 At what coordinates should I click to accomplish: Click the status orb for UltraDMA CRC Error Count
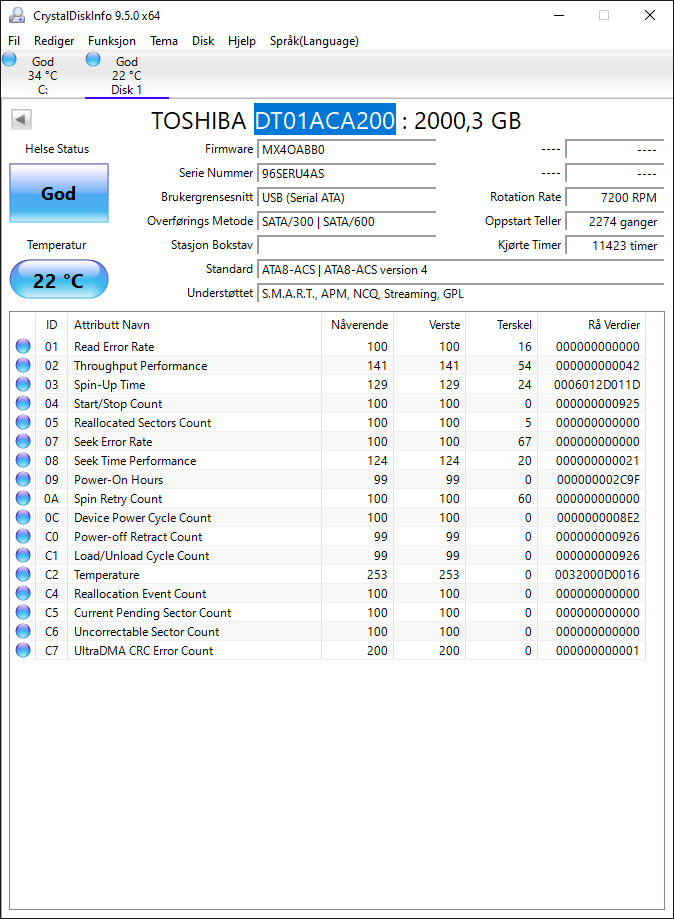[x=23, y=651]
